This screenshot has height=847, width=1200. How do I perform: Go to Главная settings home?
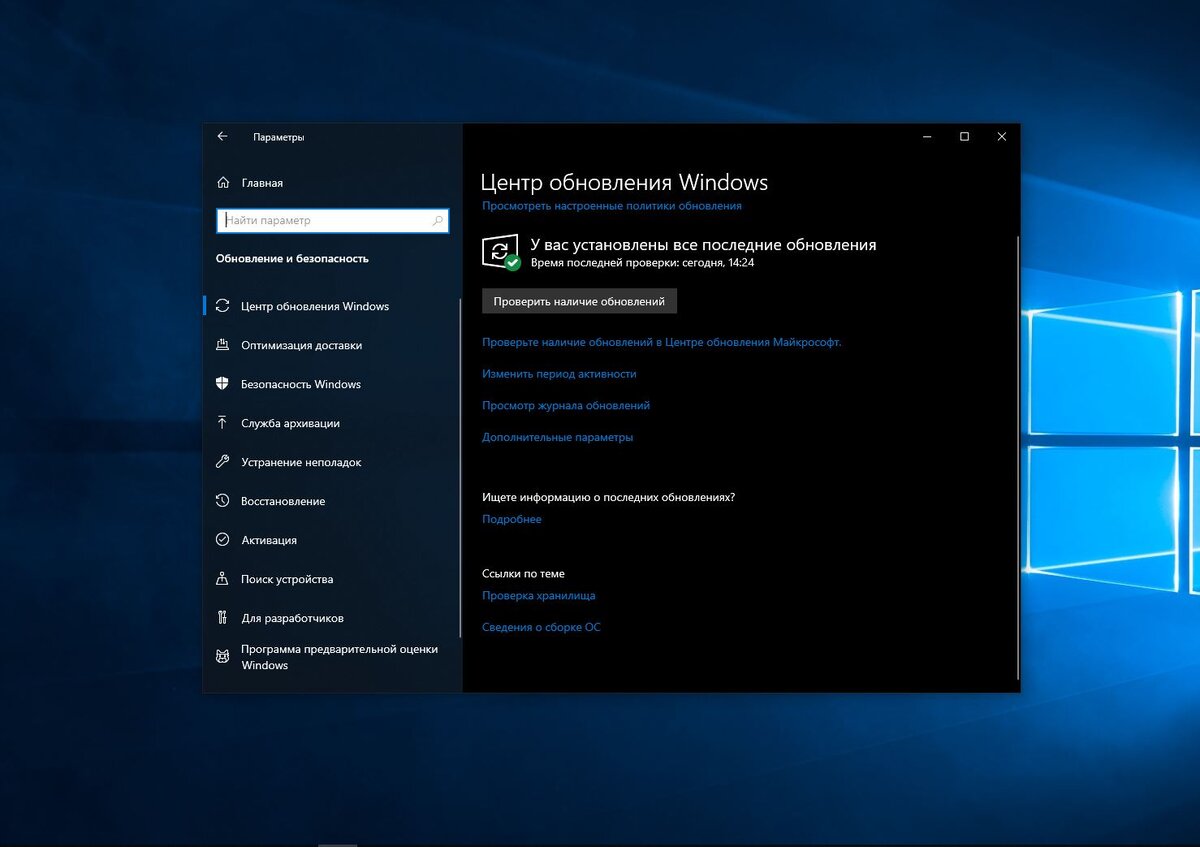[x=262, y=183]
